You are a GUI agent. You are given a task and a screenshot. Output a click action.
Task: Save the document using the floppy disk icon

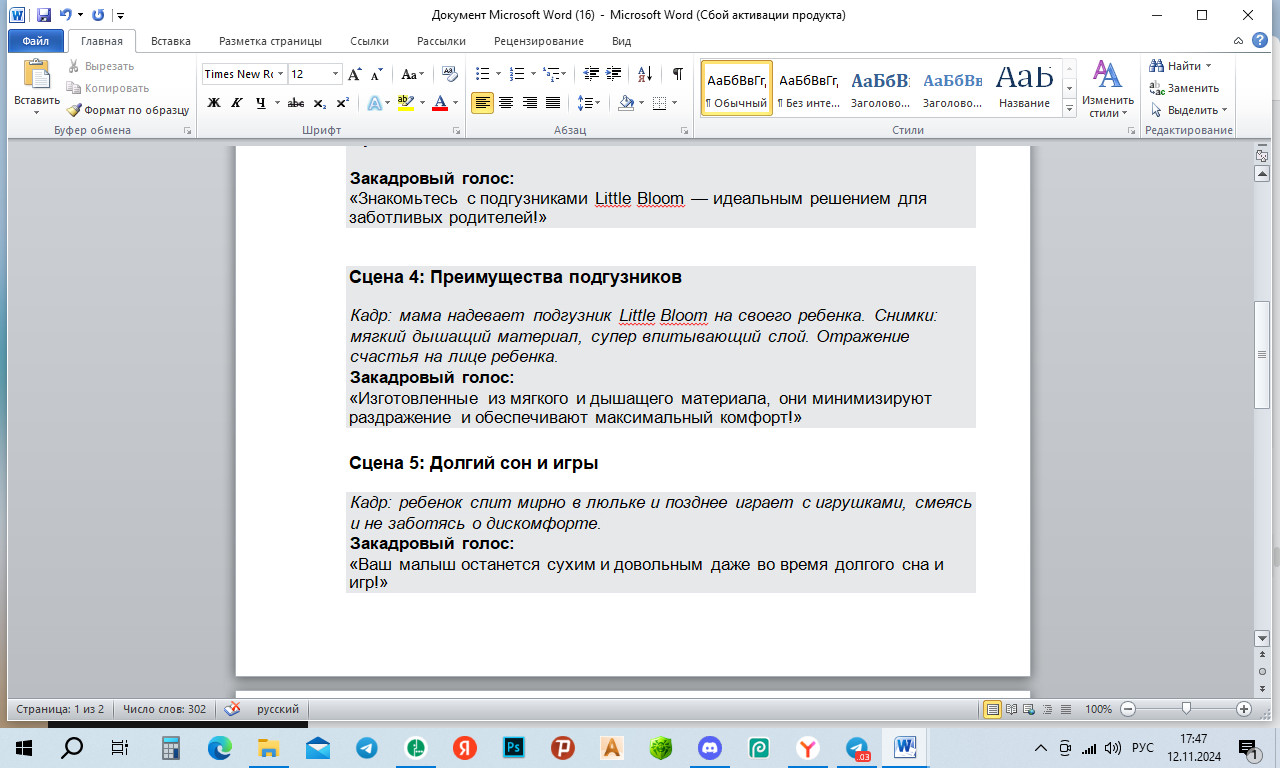(44, 15)
